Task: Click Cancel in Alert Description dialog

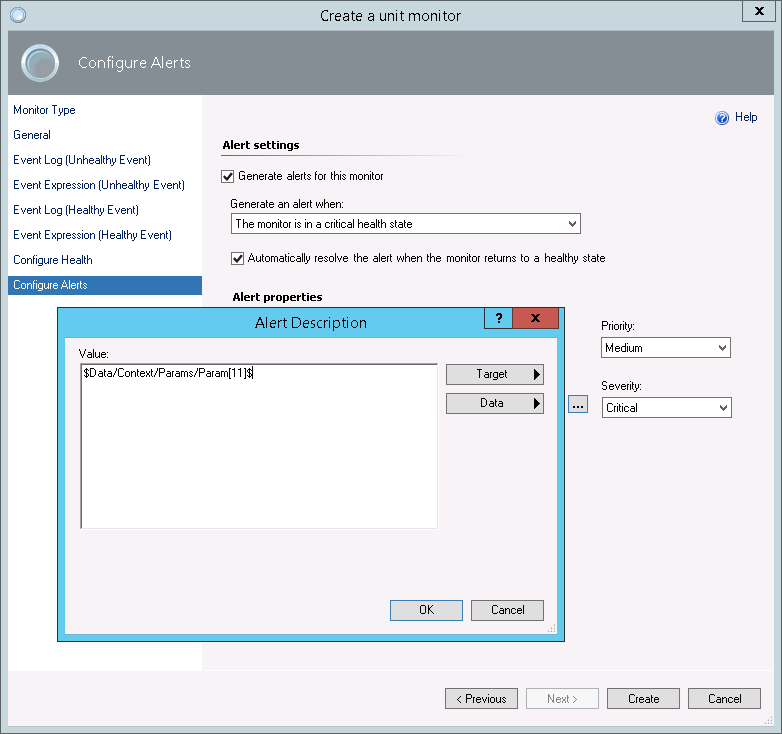Action: (x=507, y=610)
